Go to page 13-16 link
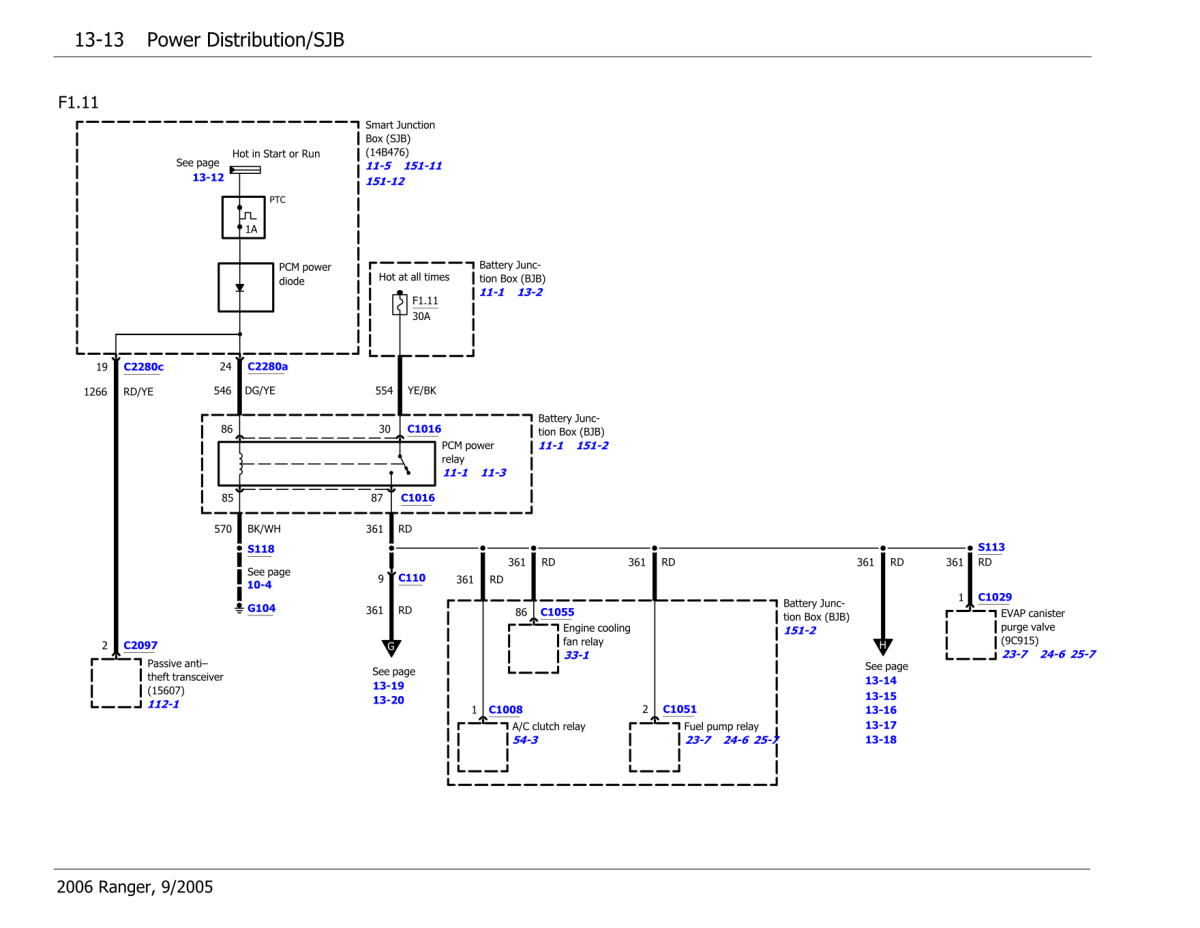This screenshot has width=1200, height=928. (x=880, y=710)
